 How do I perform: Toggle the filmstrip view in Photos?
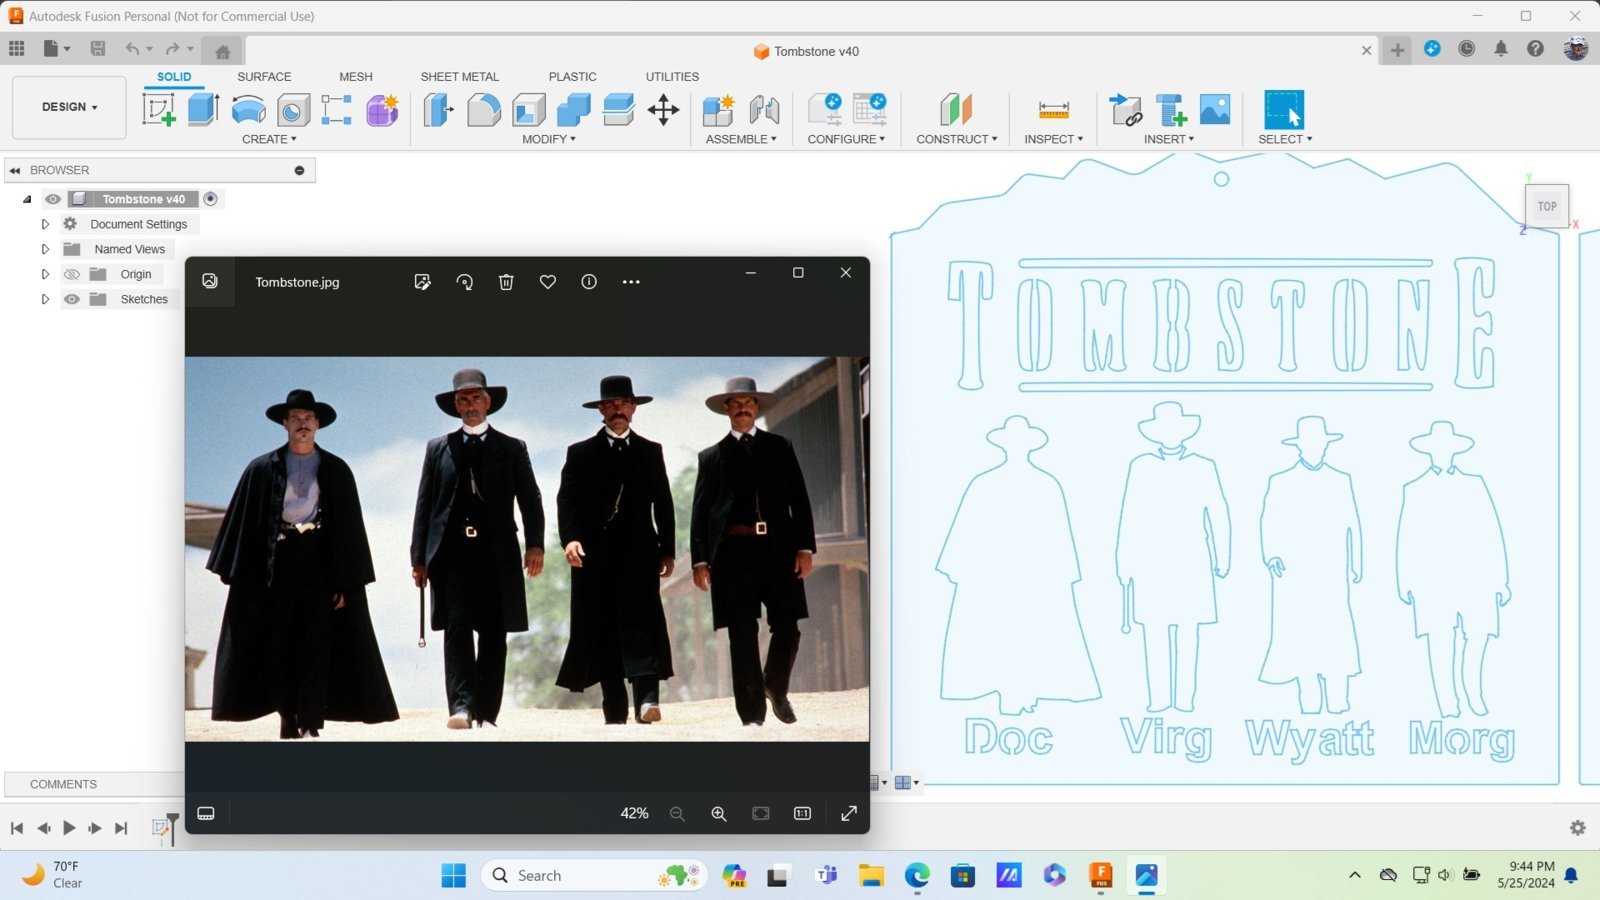(x=206, y=814)
